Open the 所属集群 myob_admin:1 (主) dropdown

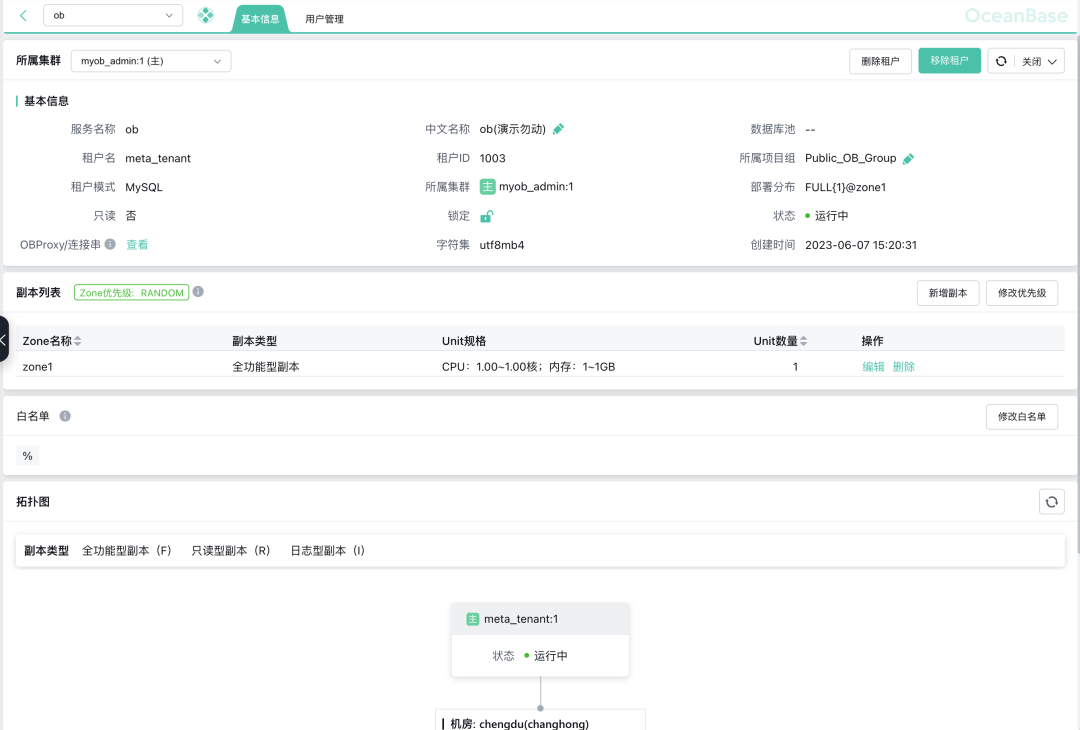point(151,61)
